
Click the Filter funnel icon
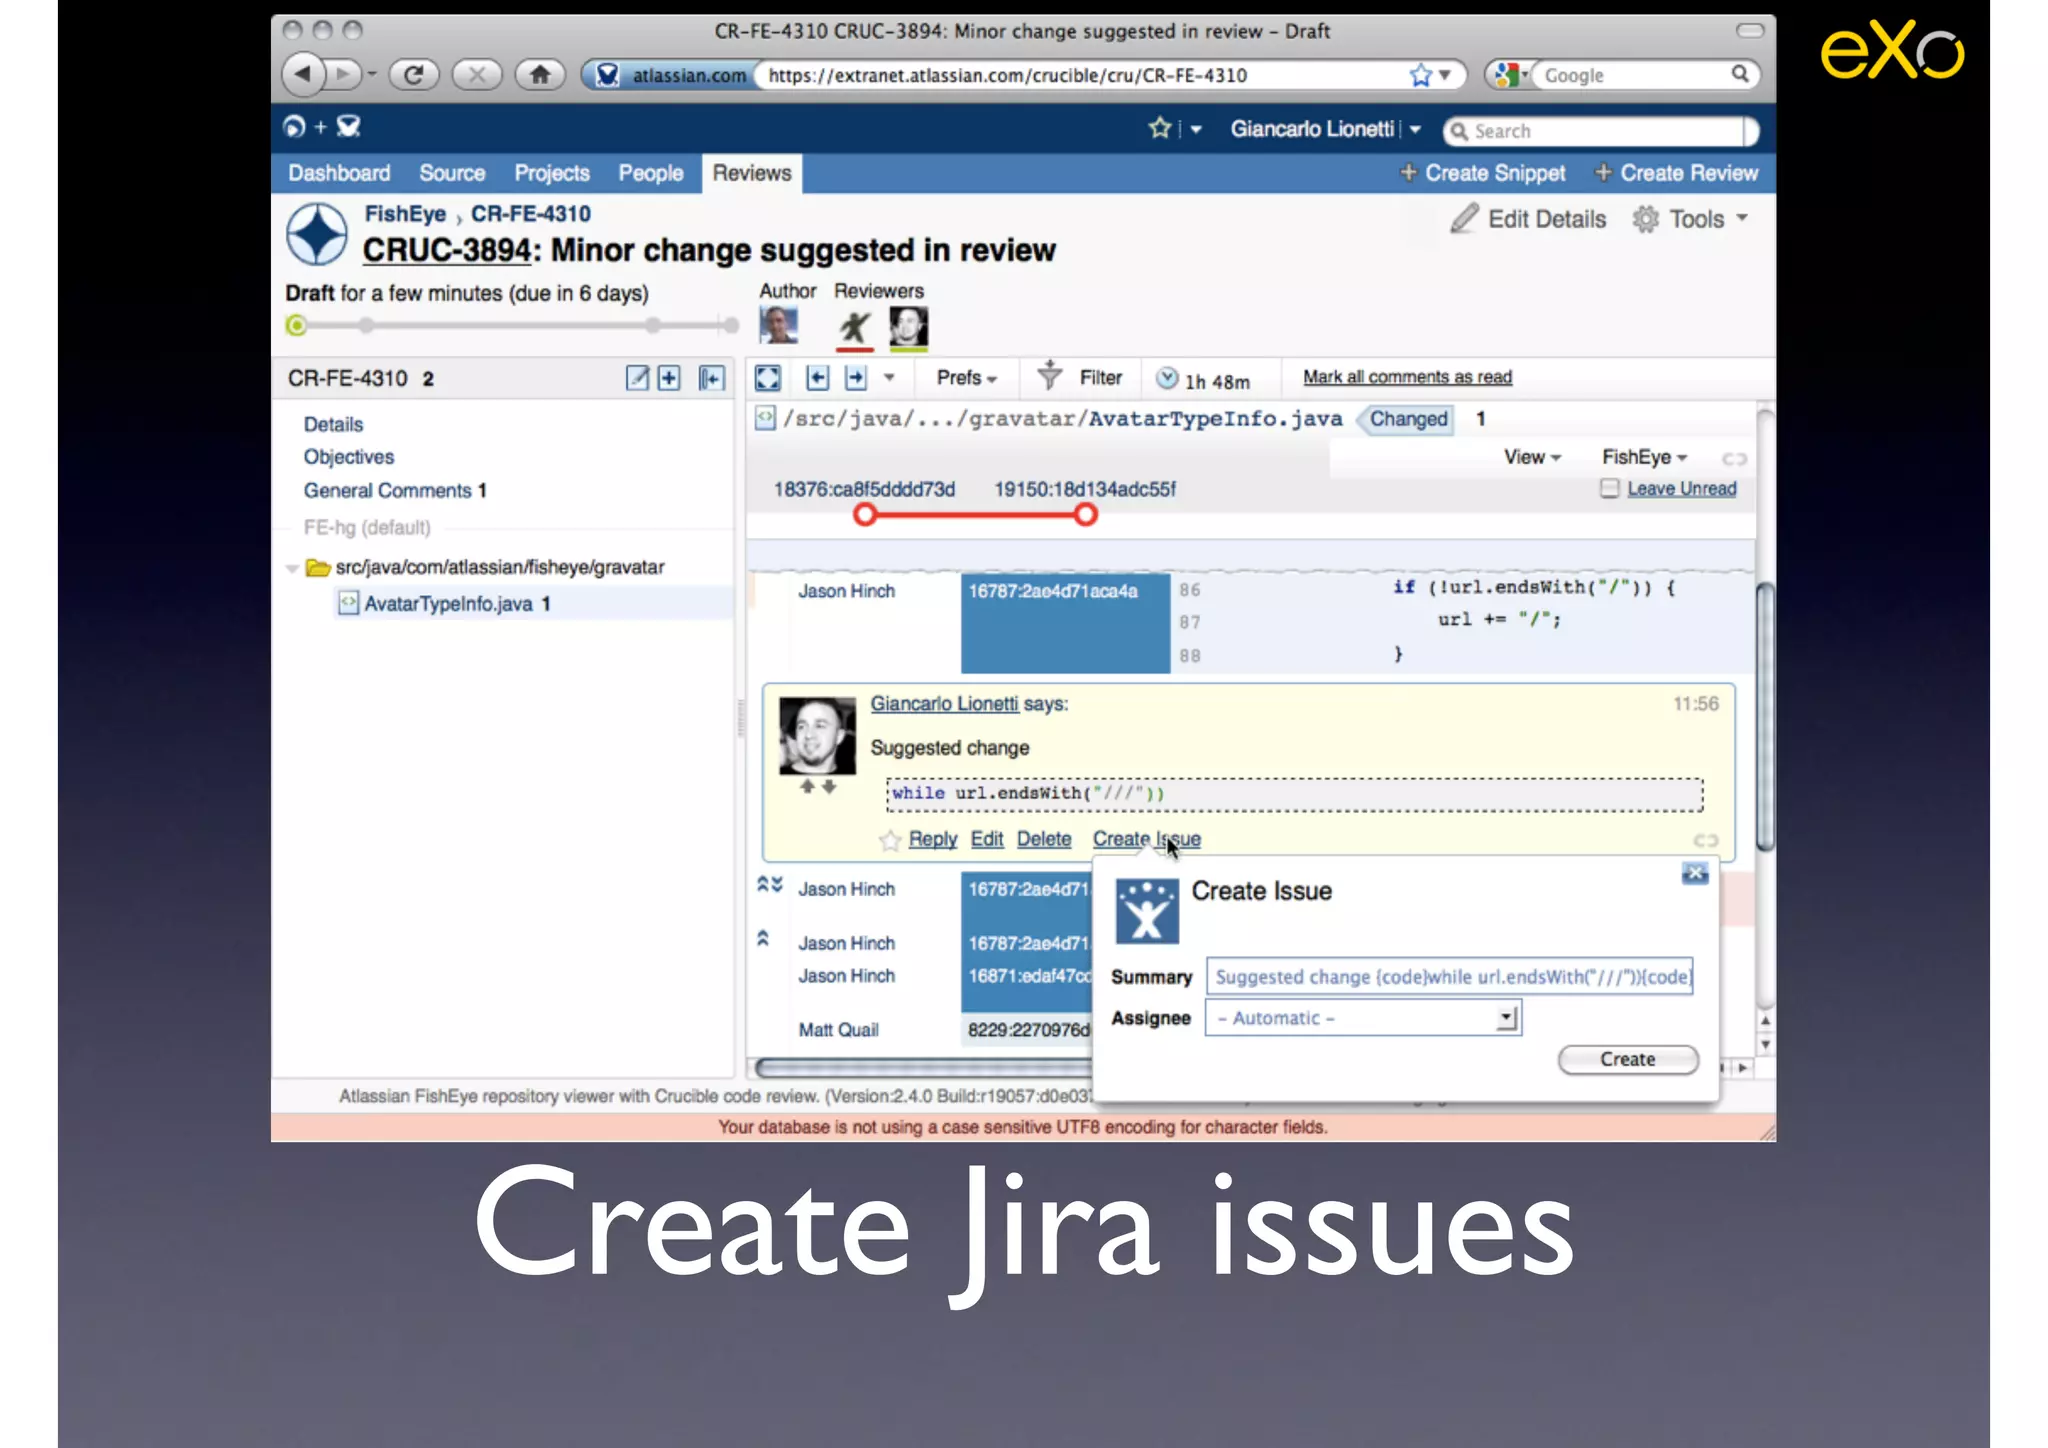pyautogui.click(x=1049, y=375)
